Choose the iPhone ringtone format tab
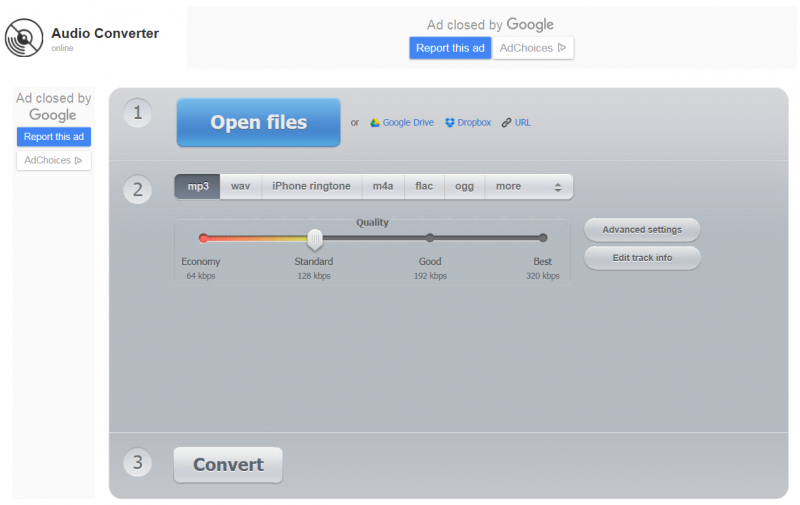This screenshot has height=505, width=800. click(x=311, y=186)
